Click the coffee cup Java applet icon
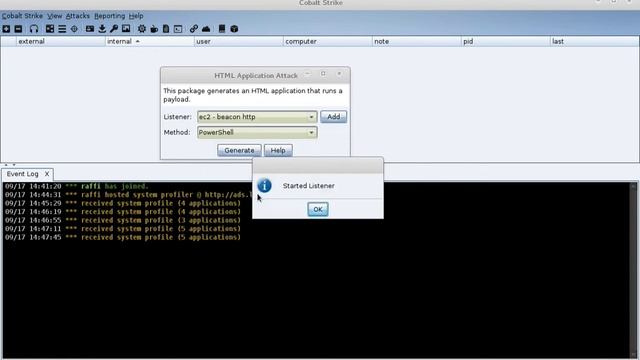This screenshot has height=360, width=640. [154, 29]
